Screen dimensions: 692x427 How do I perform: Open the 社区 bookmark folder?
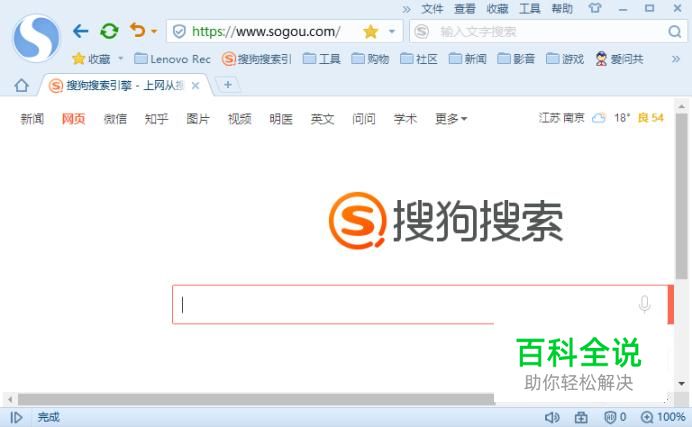pyautogui.click(x=419, y=59)
